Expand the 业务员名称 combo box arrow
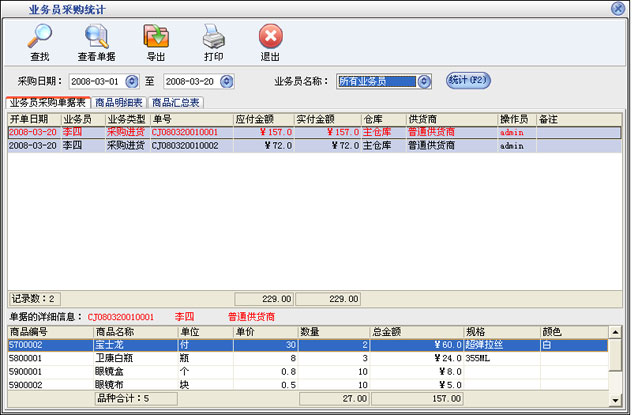Viewport: 638px width, 415px height. (x=425, y=81)
